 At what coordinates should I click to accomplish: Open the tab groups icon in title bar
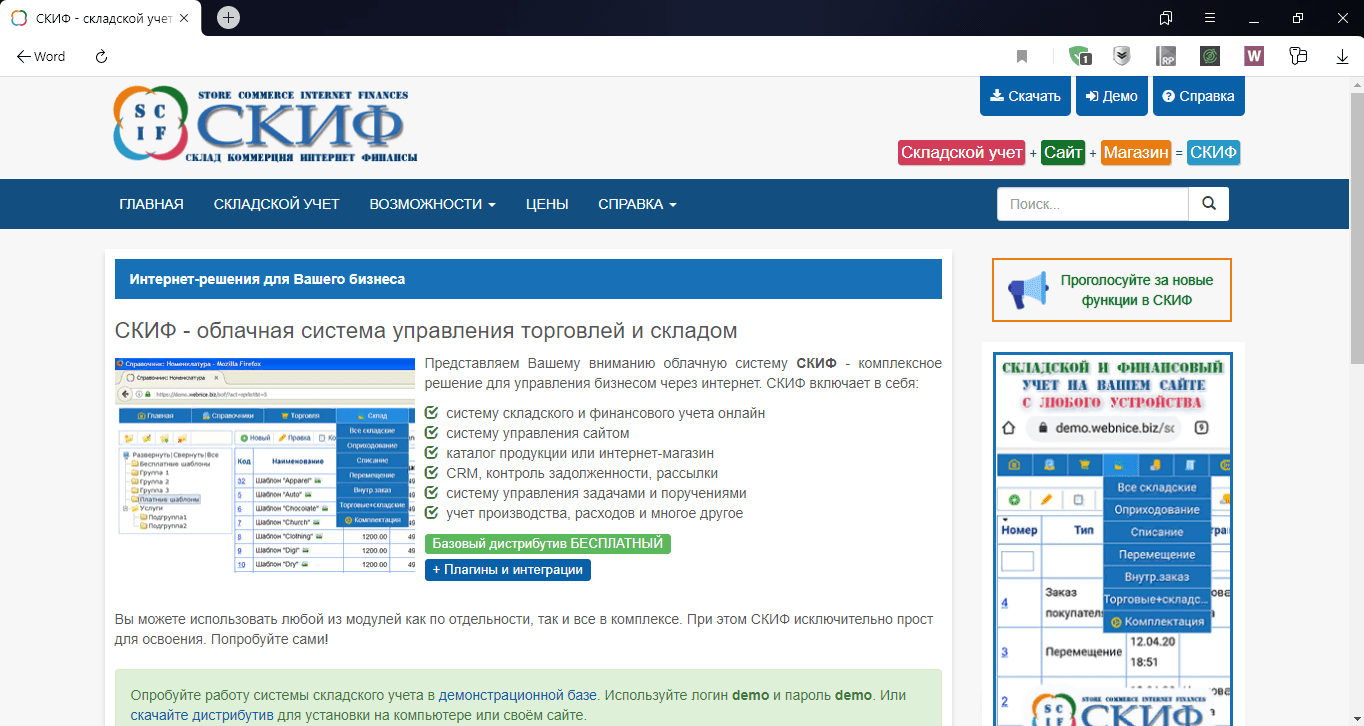(x=1166, y=18)
